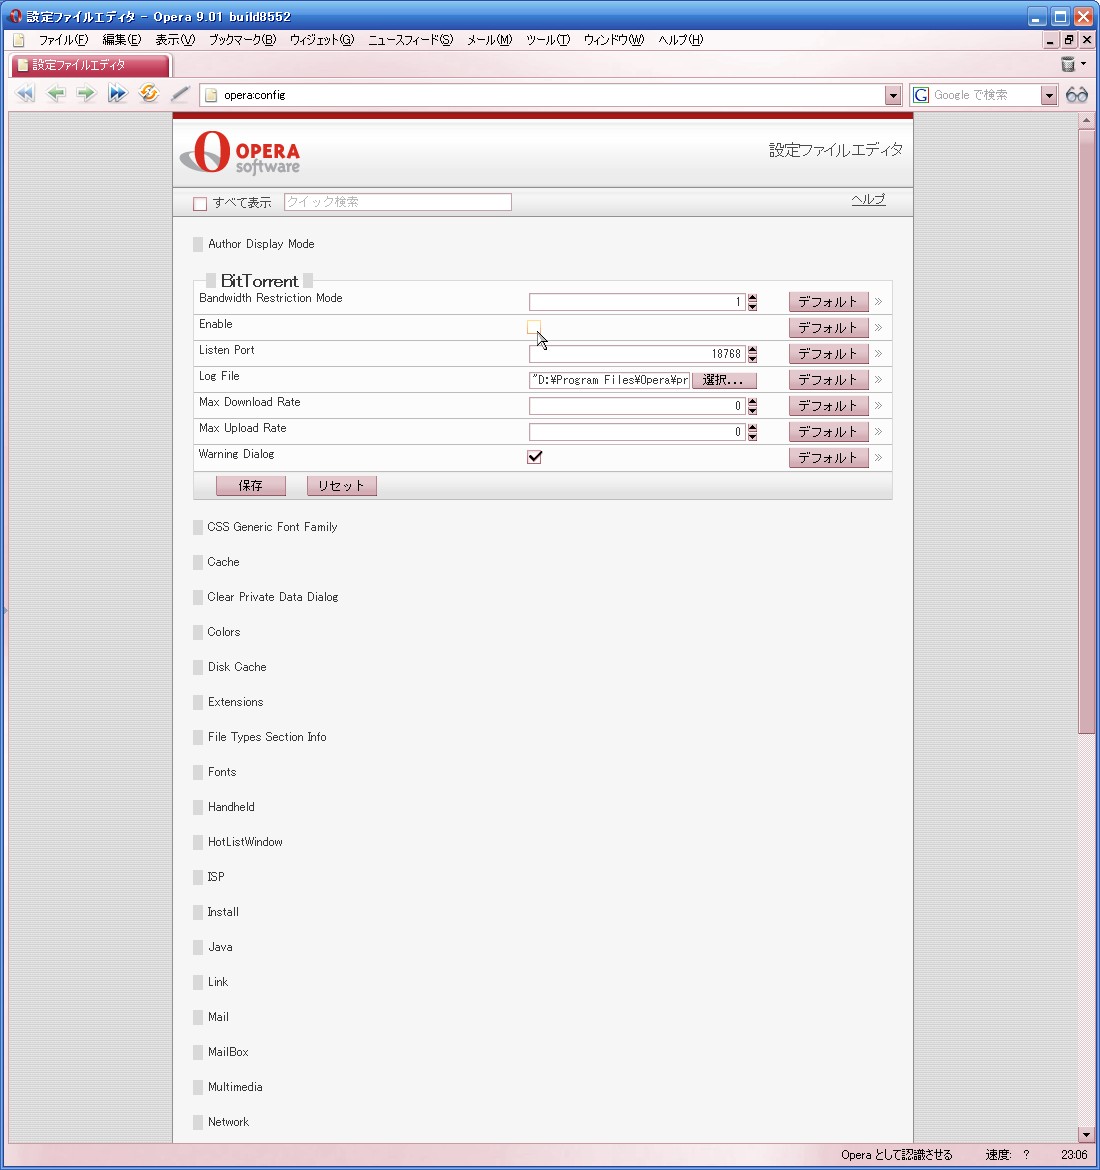The width and height of the screenshot is (1100, 1170).
Task: Uncheck the Warning Dialog checkbox
Action: pos(534,457)
